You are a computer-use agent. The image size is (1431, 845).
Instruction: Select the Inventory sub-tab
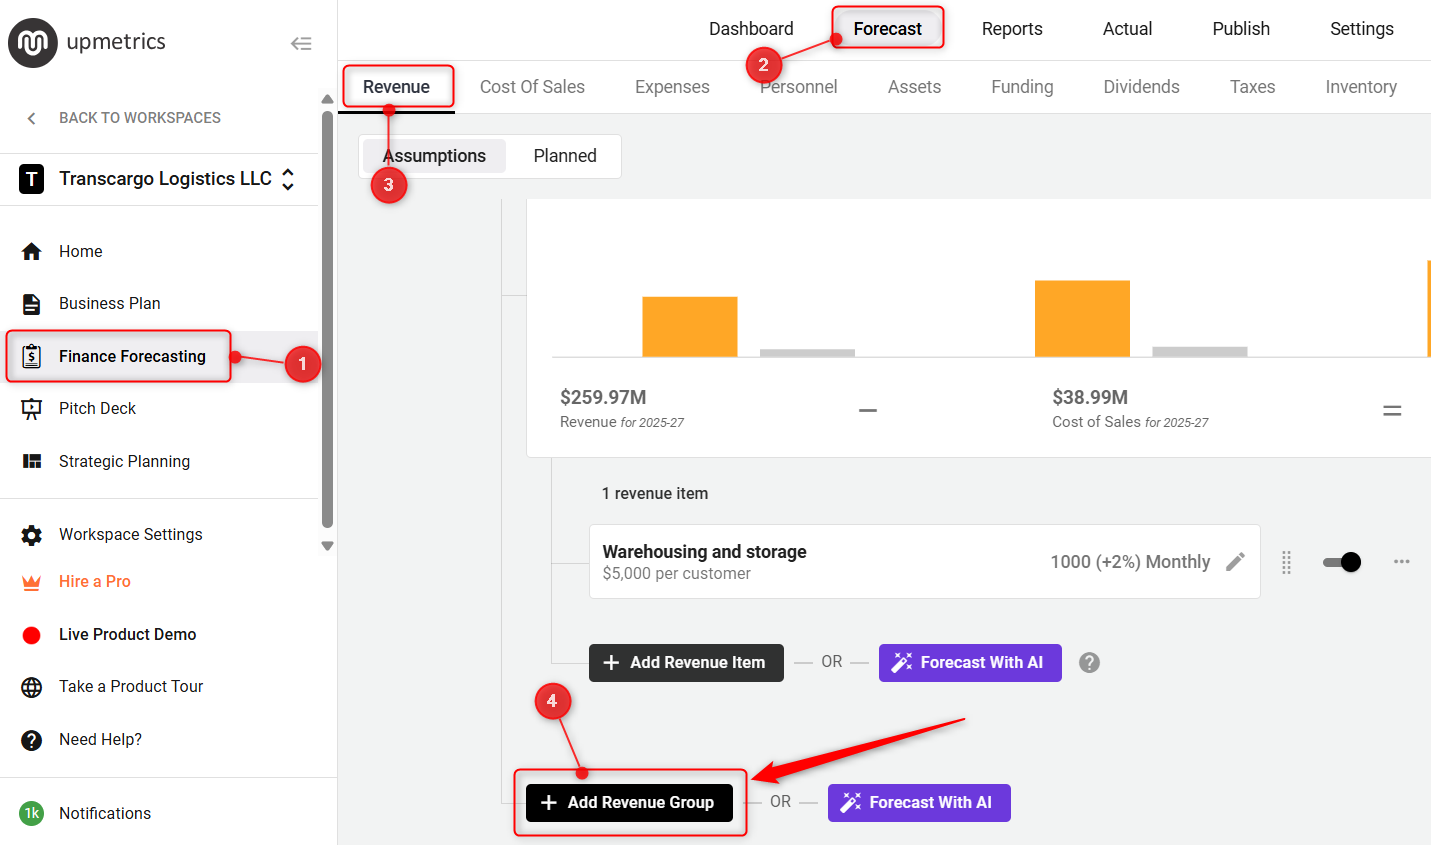coord(1361,87)
